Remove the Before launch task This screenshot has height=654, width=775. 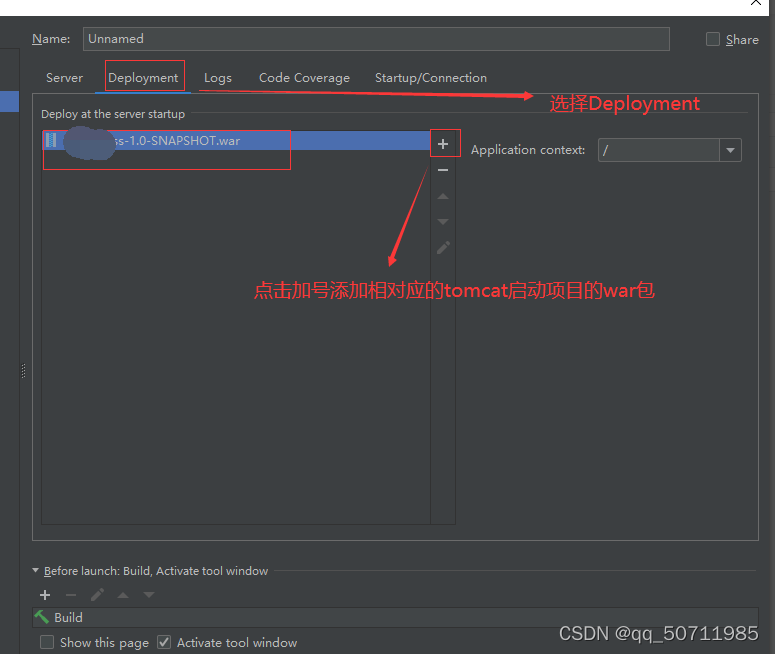coord(71,595)
